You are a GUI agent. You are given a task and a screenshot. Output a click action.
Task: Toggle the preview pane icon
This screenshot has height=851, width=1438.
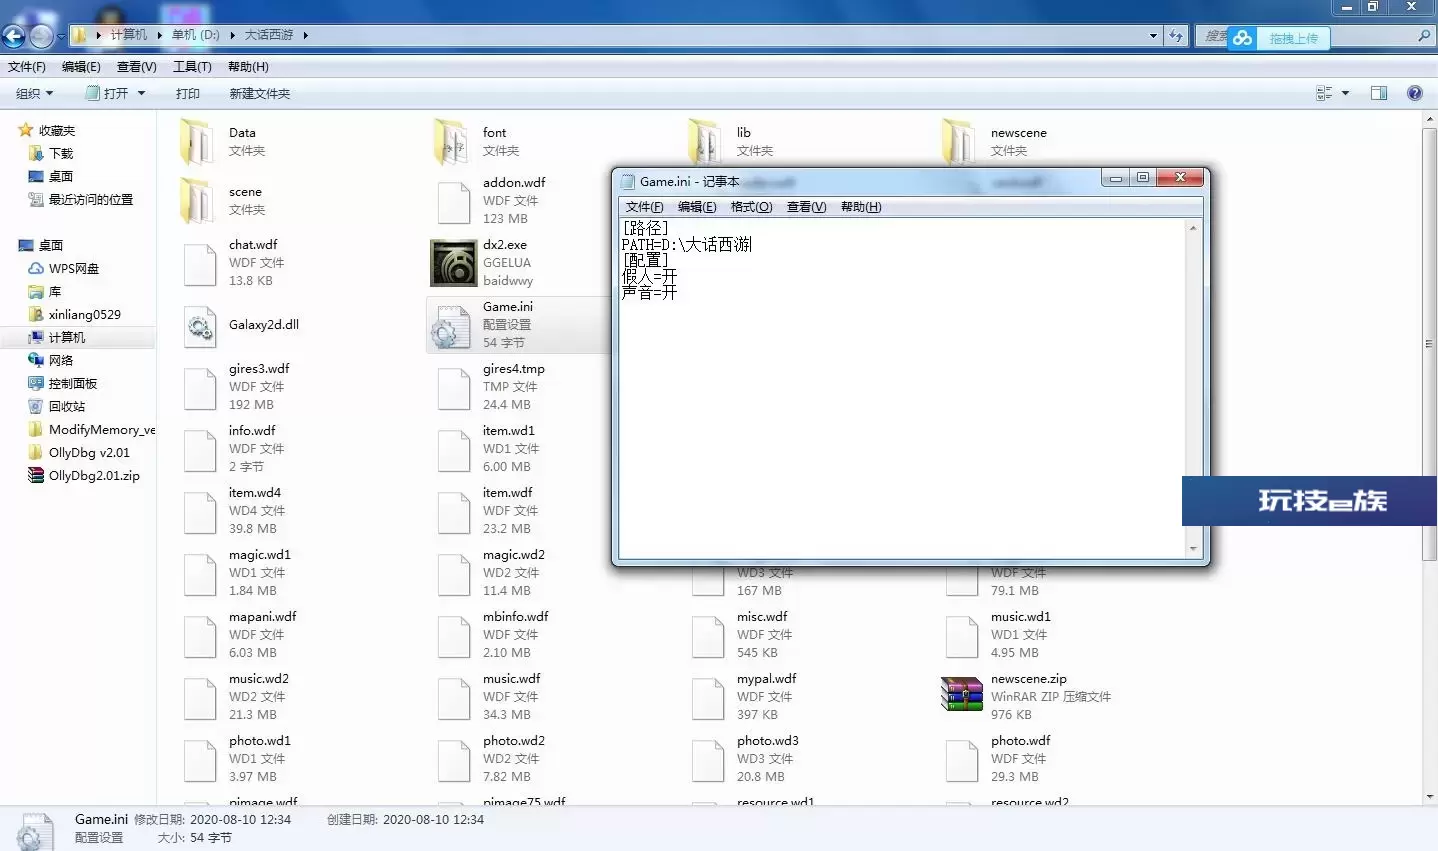click(1379, 93)
